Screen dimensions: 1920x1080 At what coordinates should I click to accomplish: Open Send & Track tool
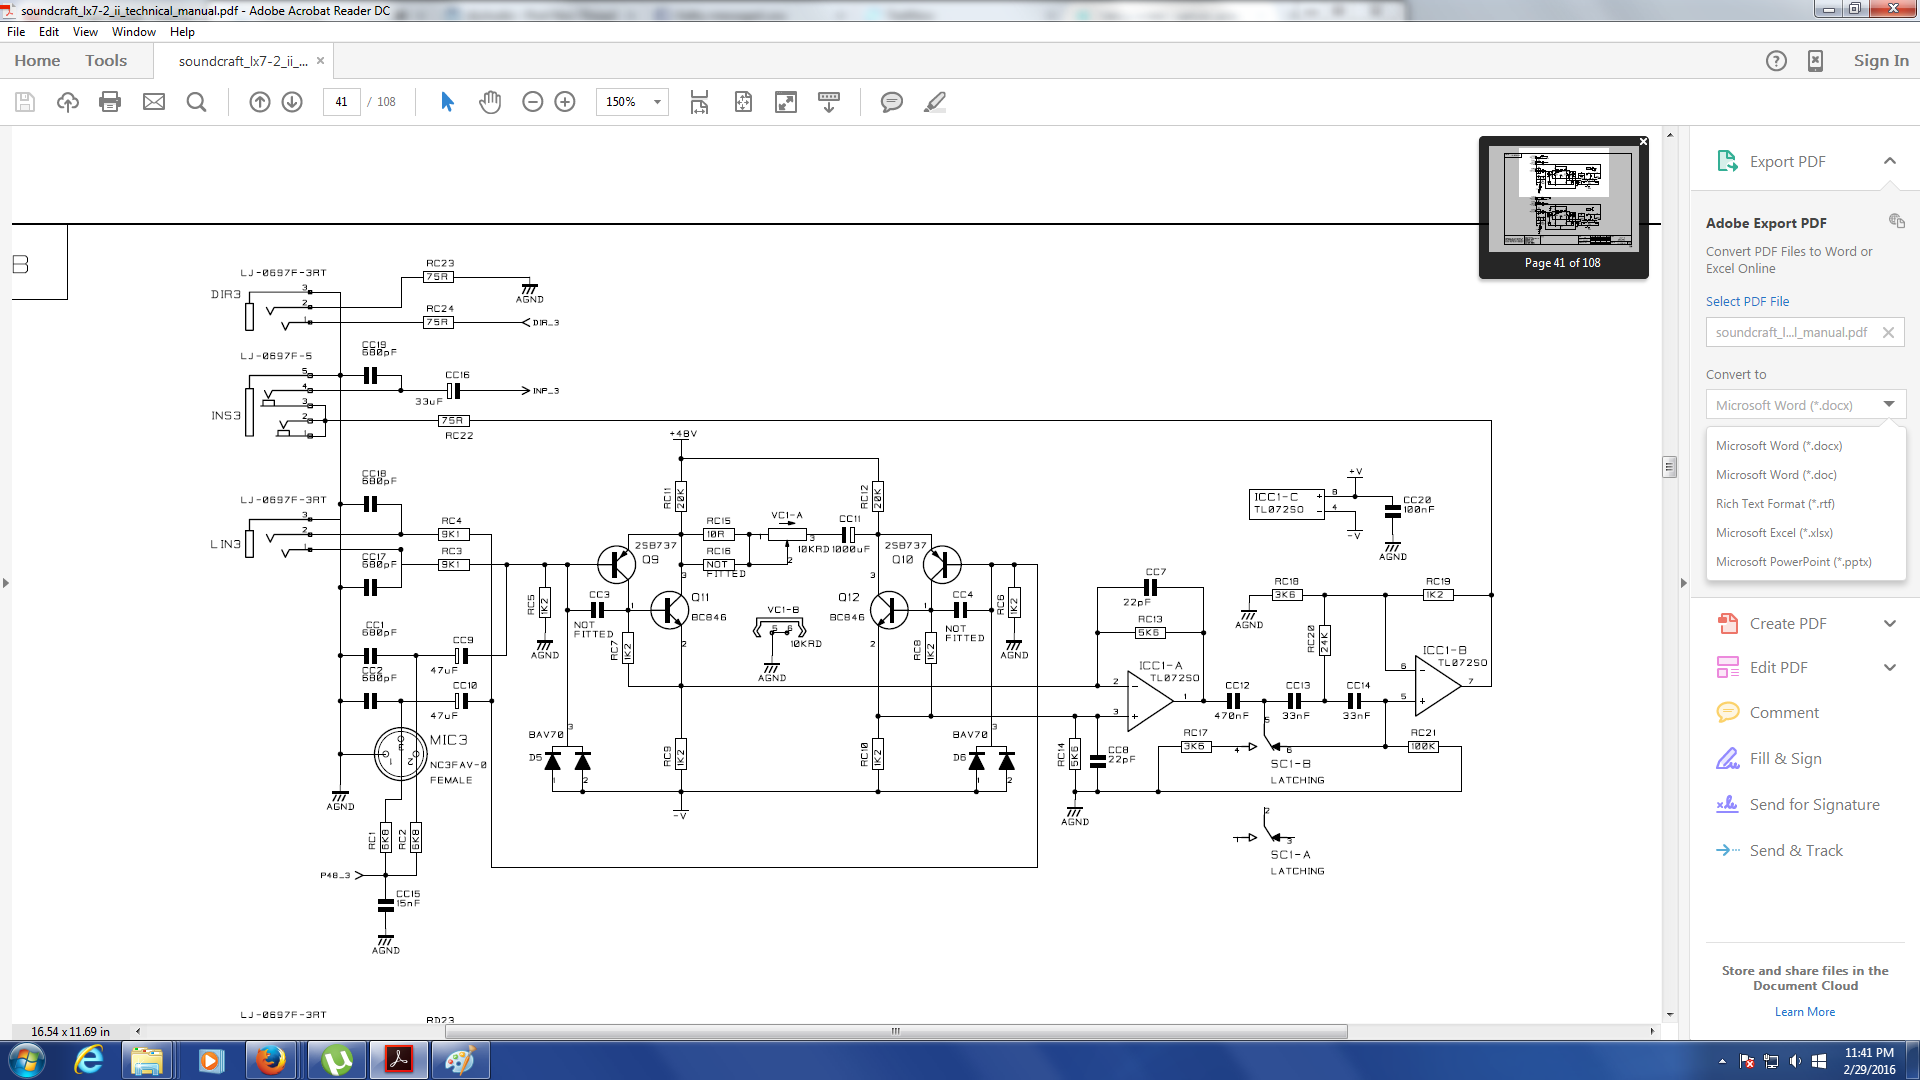[1796, 850]
